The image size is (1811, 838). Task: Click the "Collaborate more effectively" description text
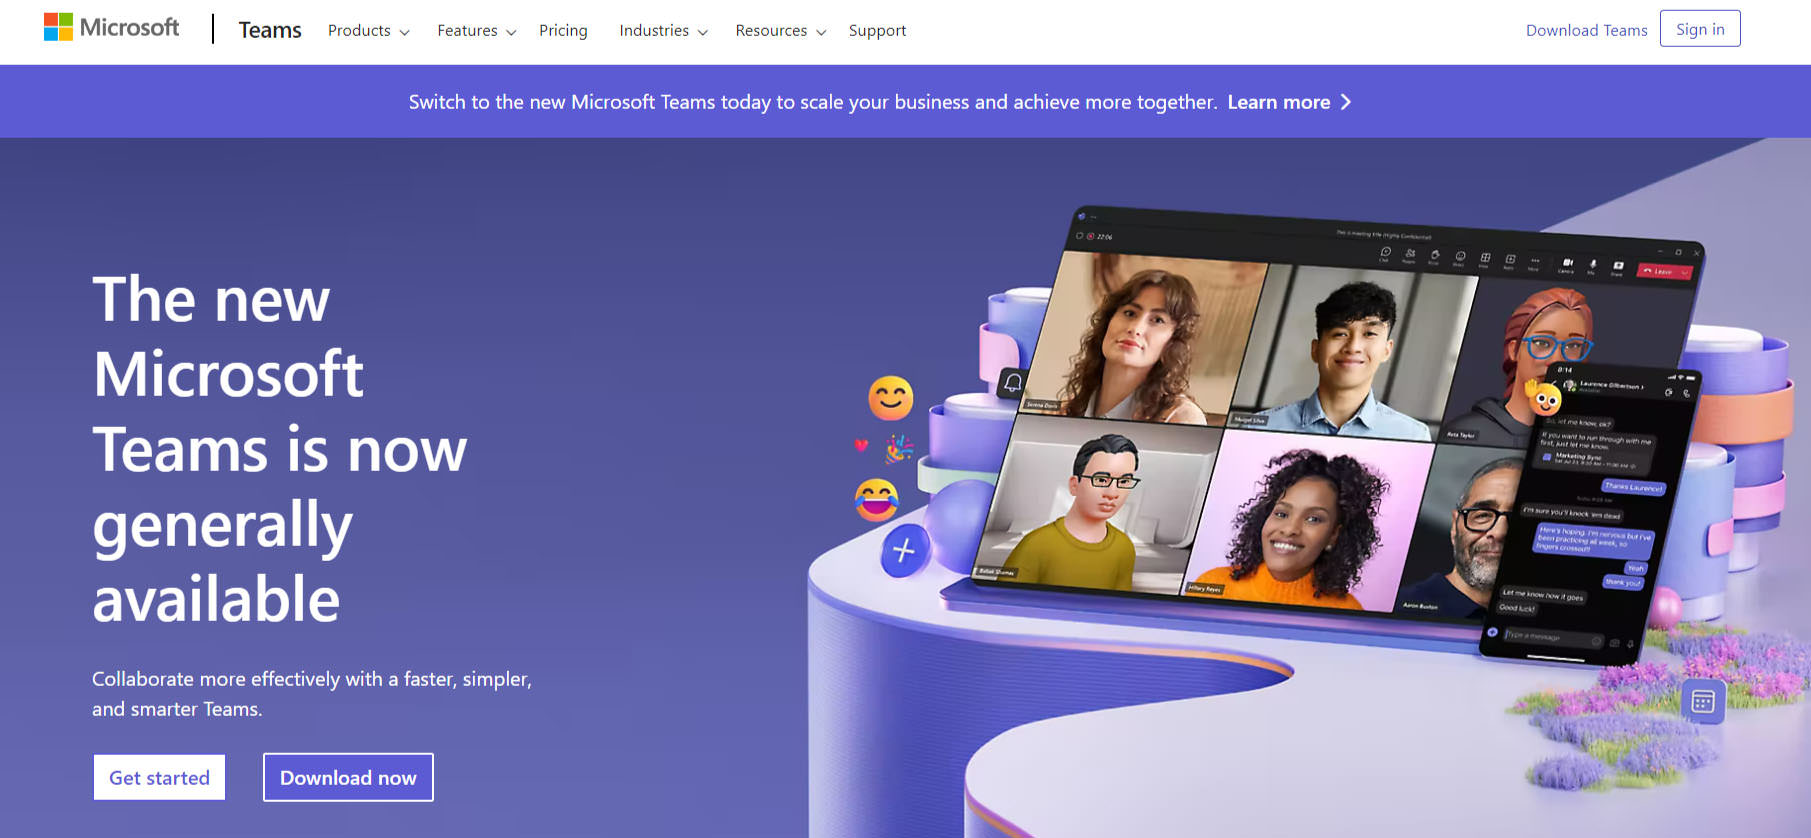[x=312, y=694]
